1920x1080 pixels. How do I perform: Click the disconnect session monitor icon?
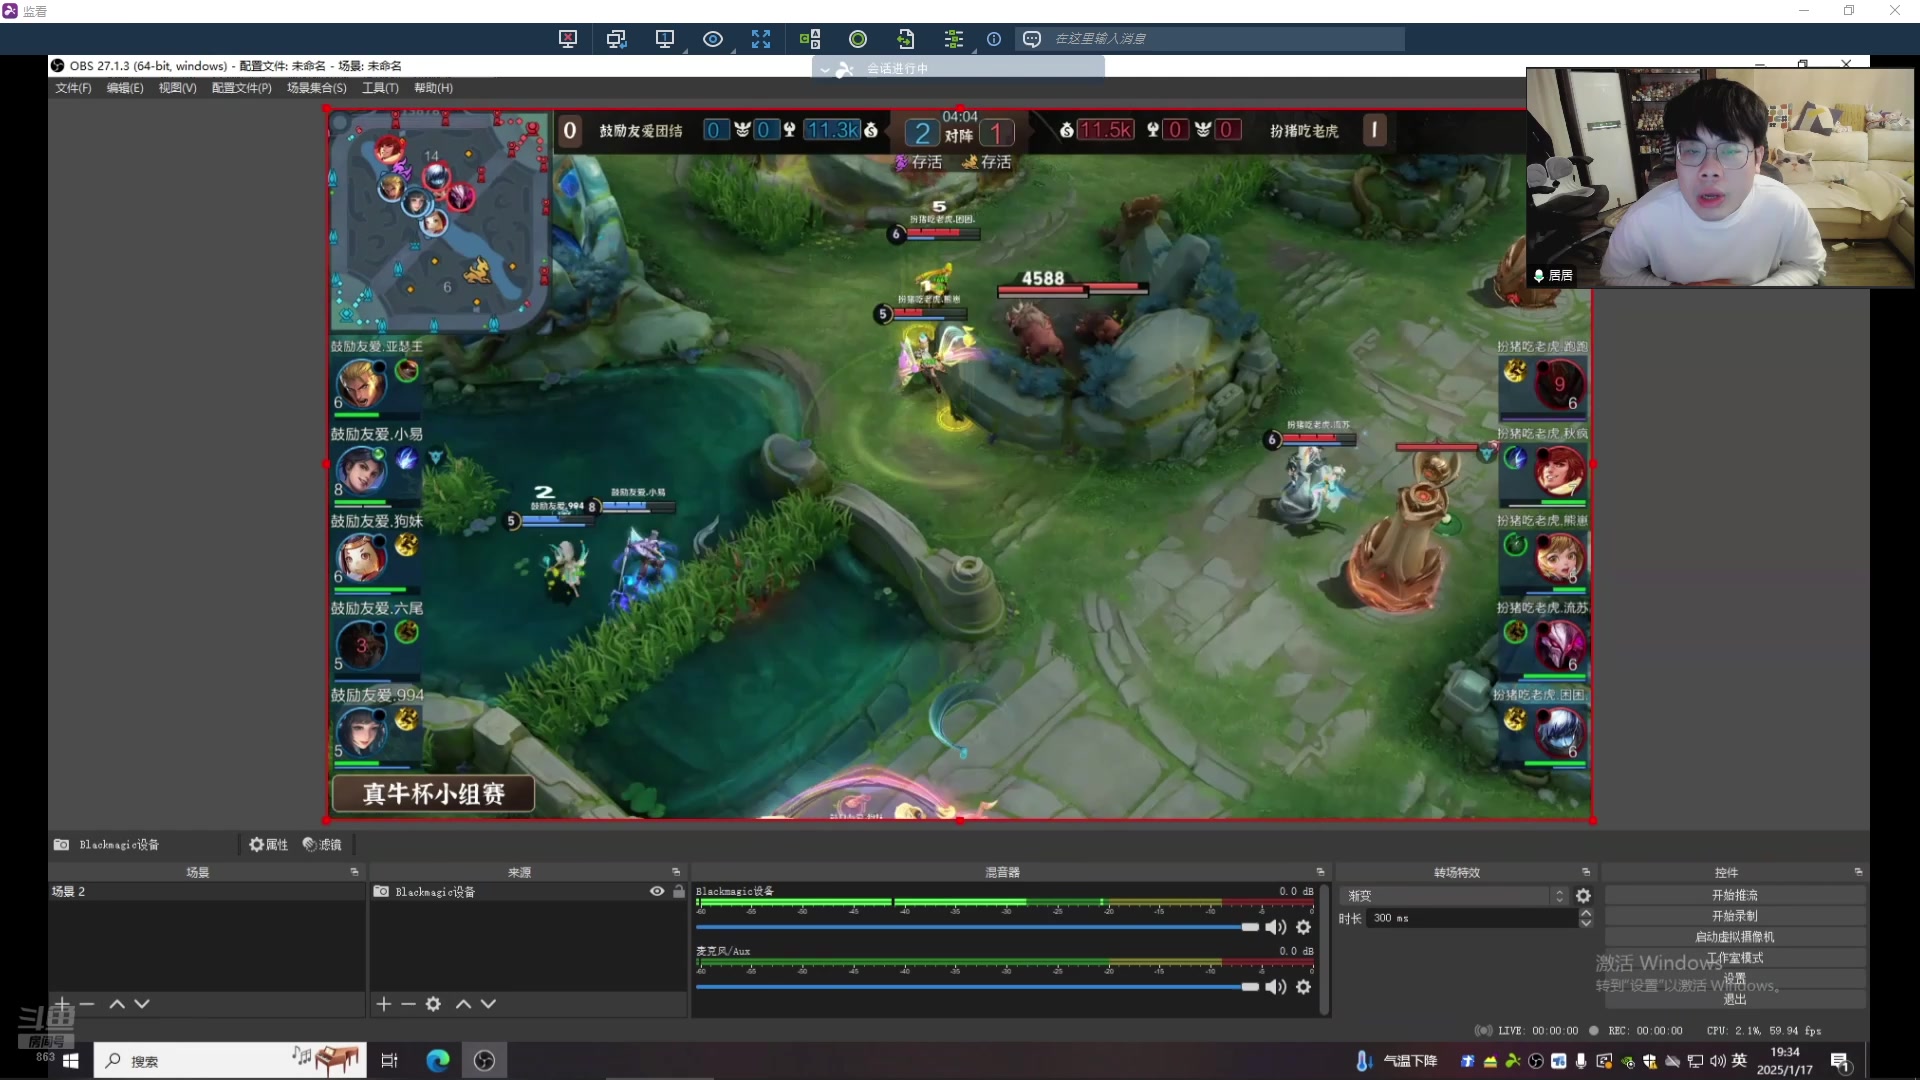[x=568, y=39]
